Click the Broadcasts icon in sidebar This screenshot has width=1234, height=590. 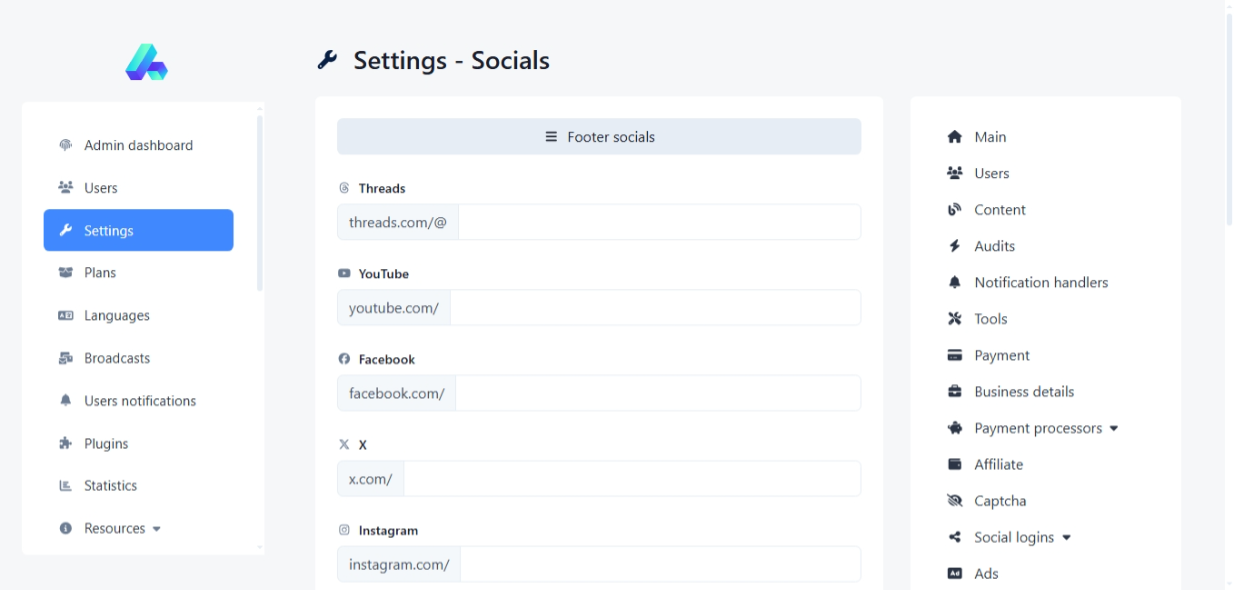(x=66, y=358)
